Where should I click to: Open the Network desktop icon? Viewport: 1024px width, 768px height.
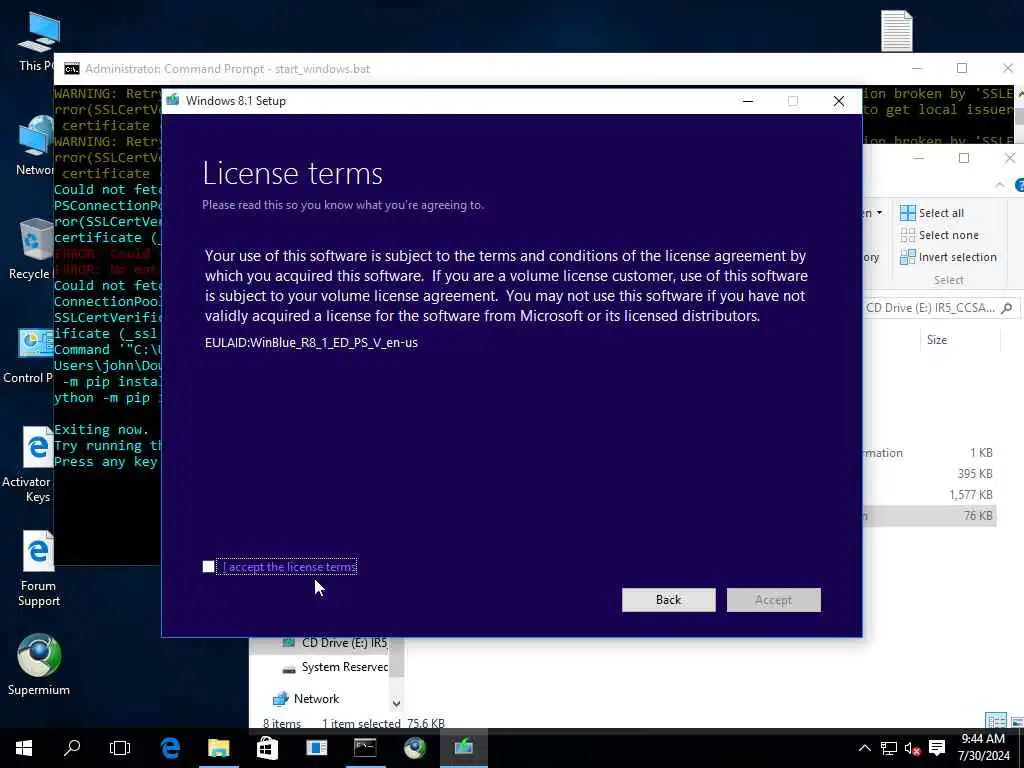[x=35, y=146]
